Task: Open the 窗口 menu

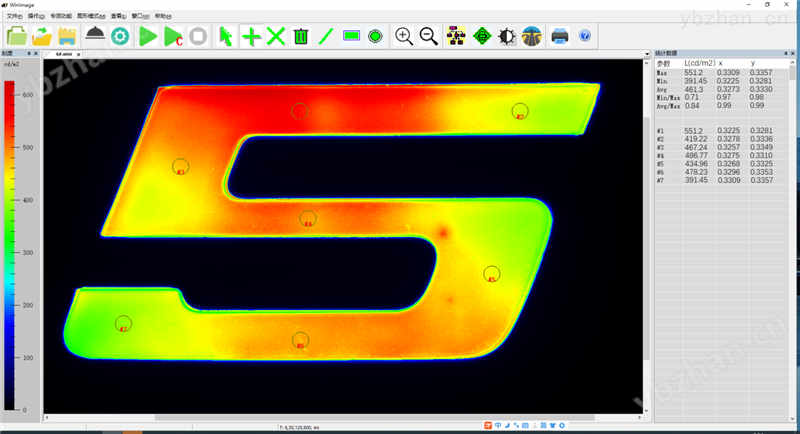Action: pyautogui.click(x=140, y=16)
